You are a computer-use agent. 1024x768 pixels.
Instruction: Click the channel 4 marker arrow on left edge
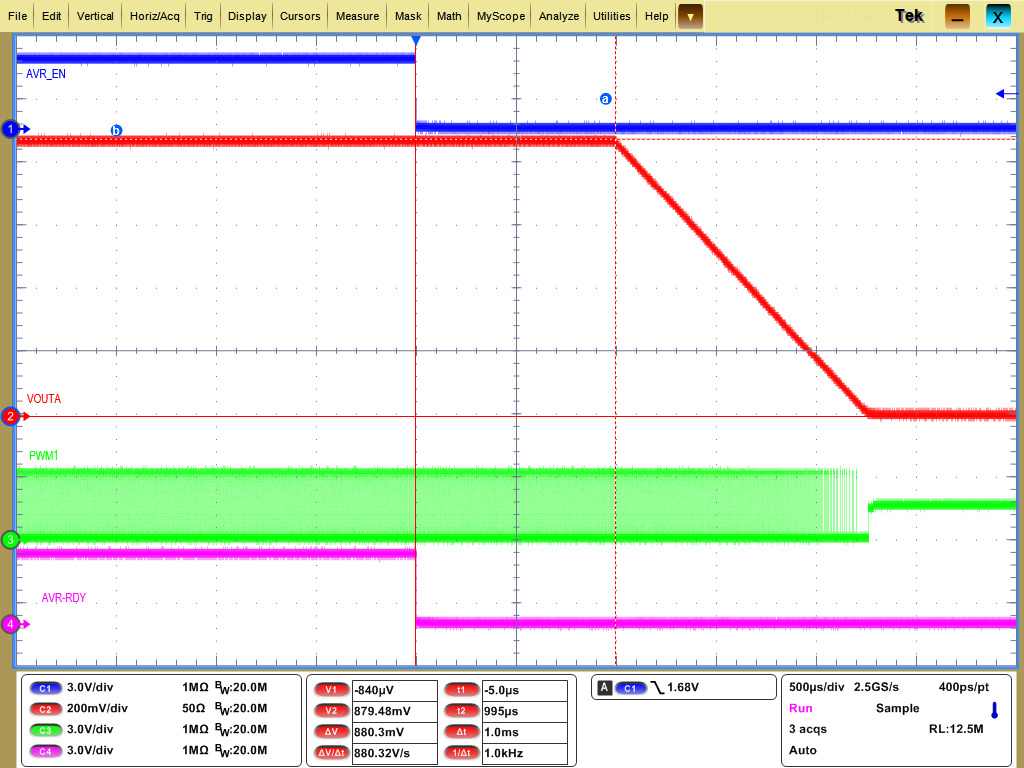point(9,623)
